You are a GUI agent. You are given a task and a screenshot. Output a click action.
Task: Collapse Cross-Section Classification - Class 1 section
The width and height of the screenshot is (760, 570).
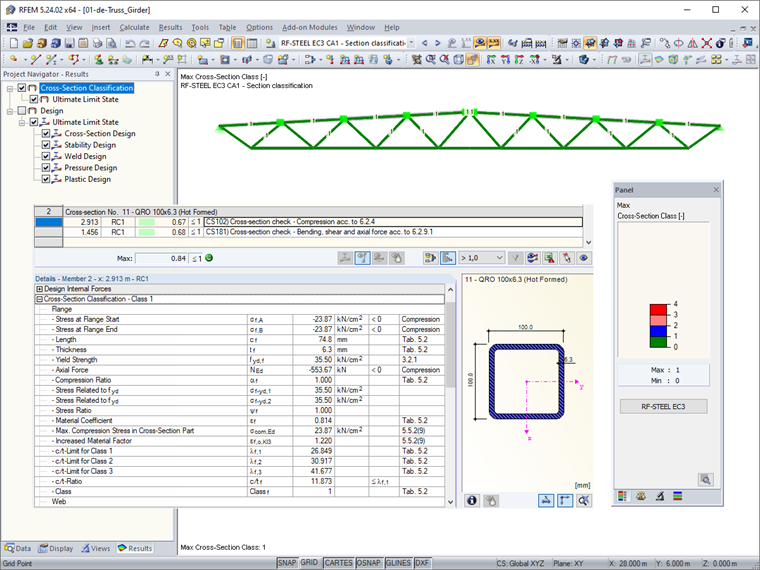[x=40, y=299]
